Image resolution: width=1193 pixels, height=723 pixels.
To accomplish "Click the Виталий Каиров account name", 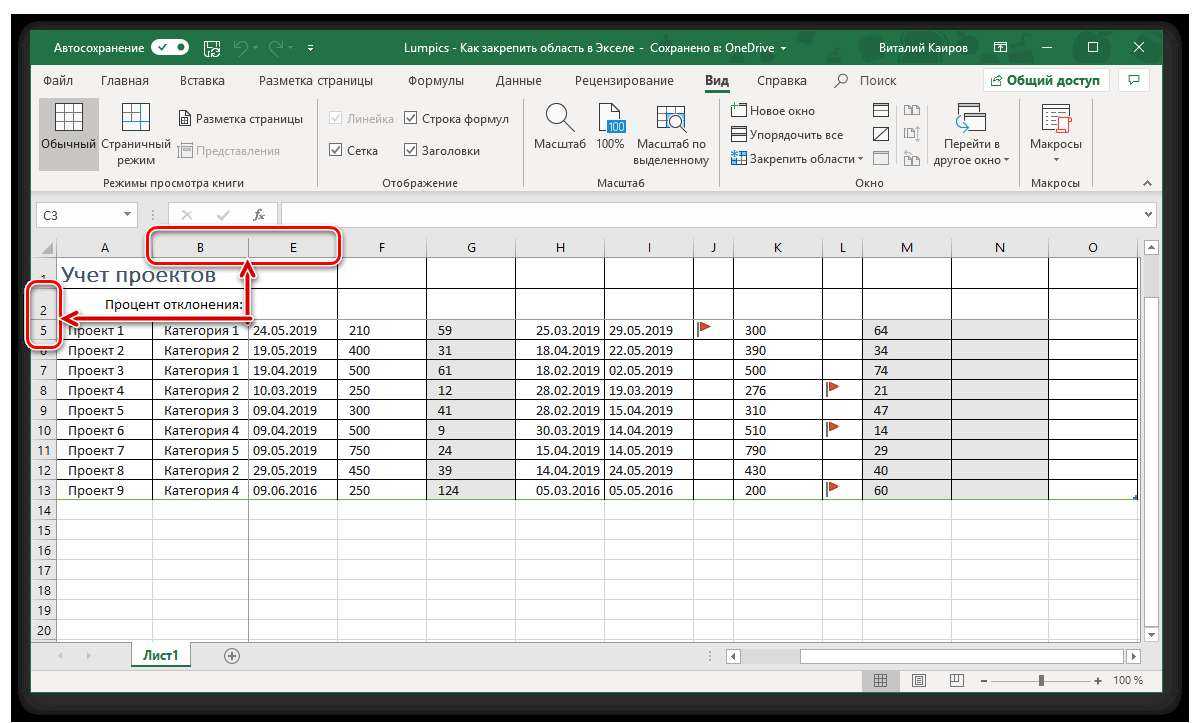I will click(923, 48).
